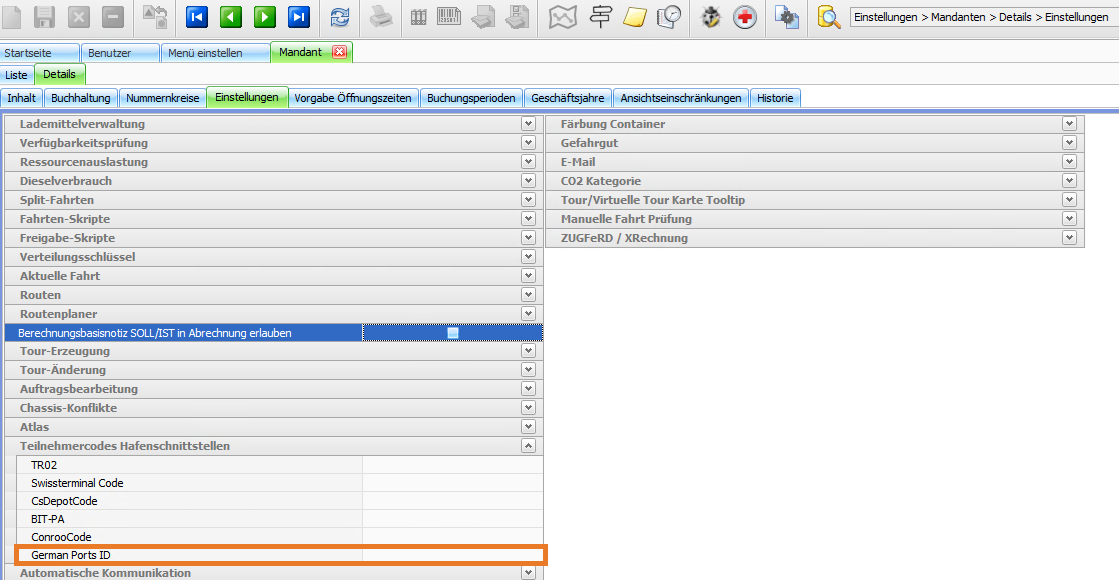The width and height of the screenshot is (1119, 580).
Task: Jump to the last record
Action: [x=299, y=17]
